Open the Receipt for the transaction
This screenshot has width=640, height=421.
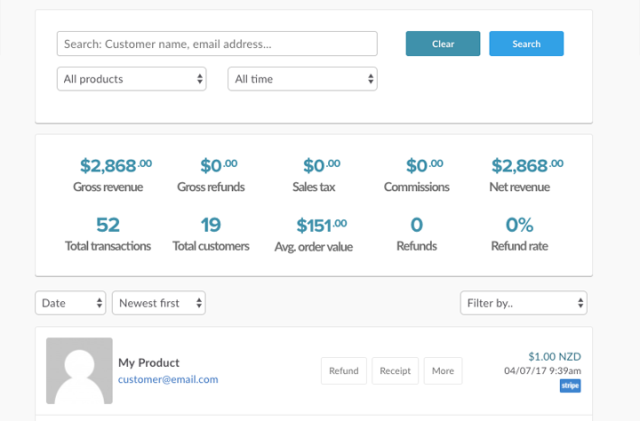[395, 371]
